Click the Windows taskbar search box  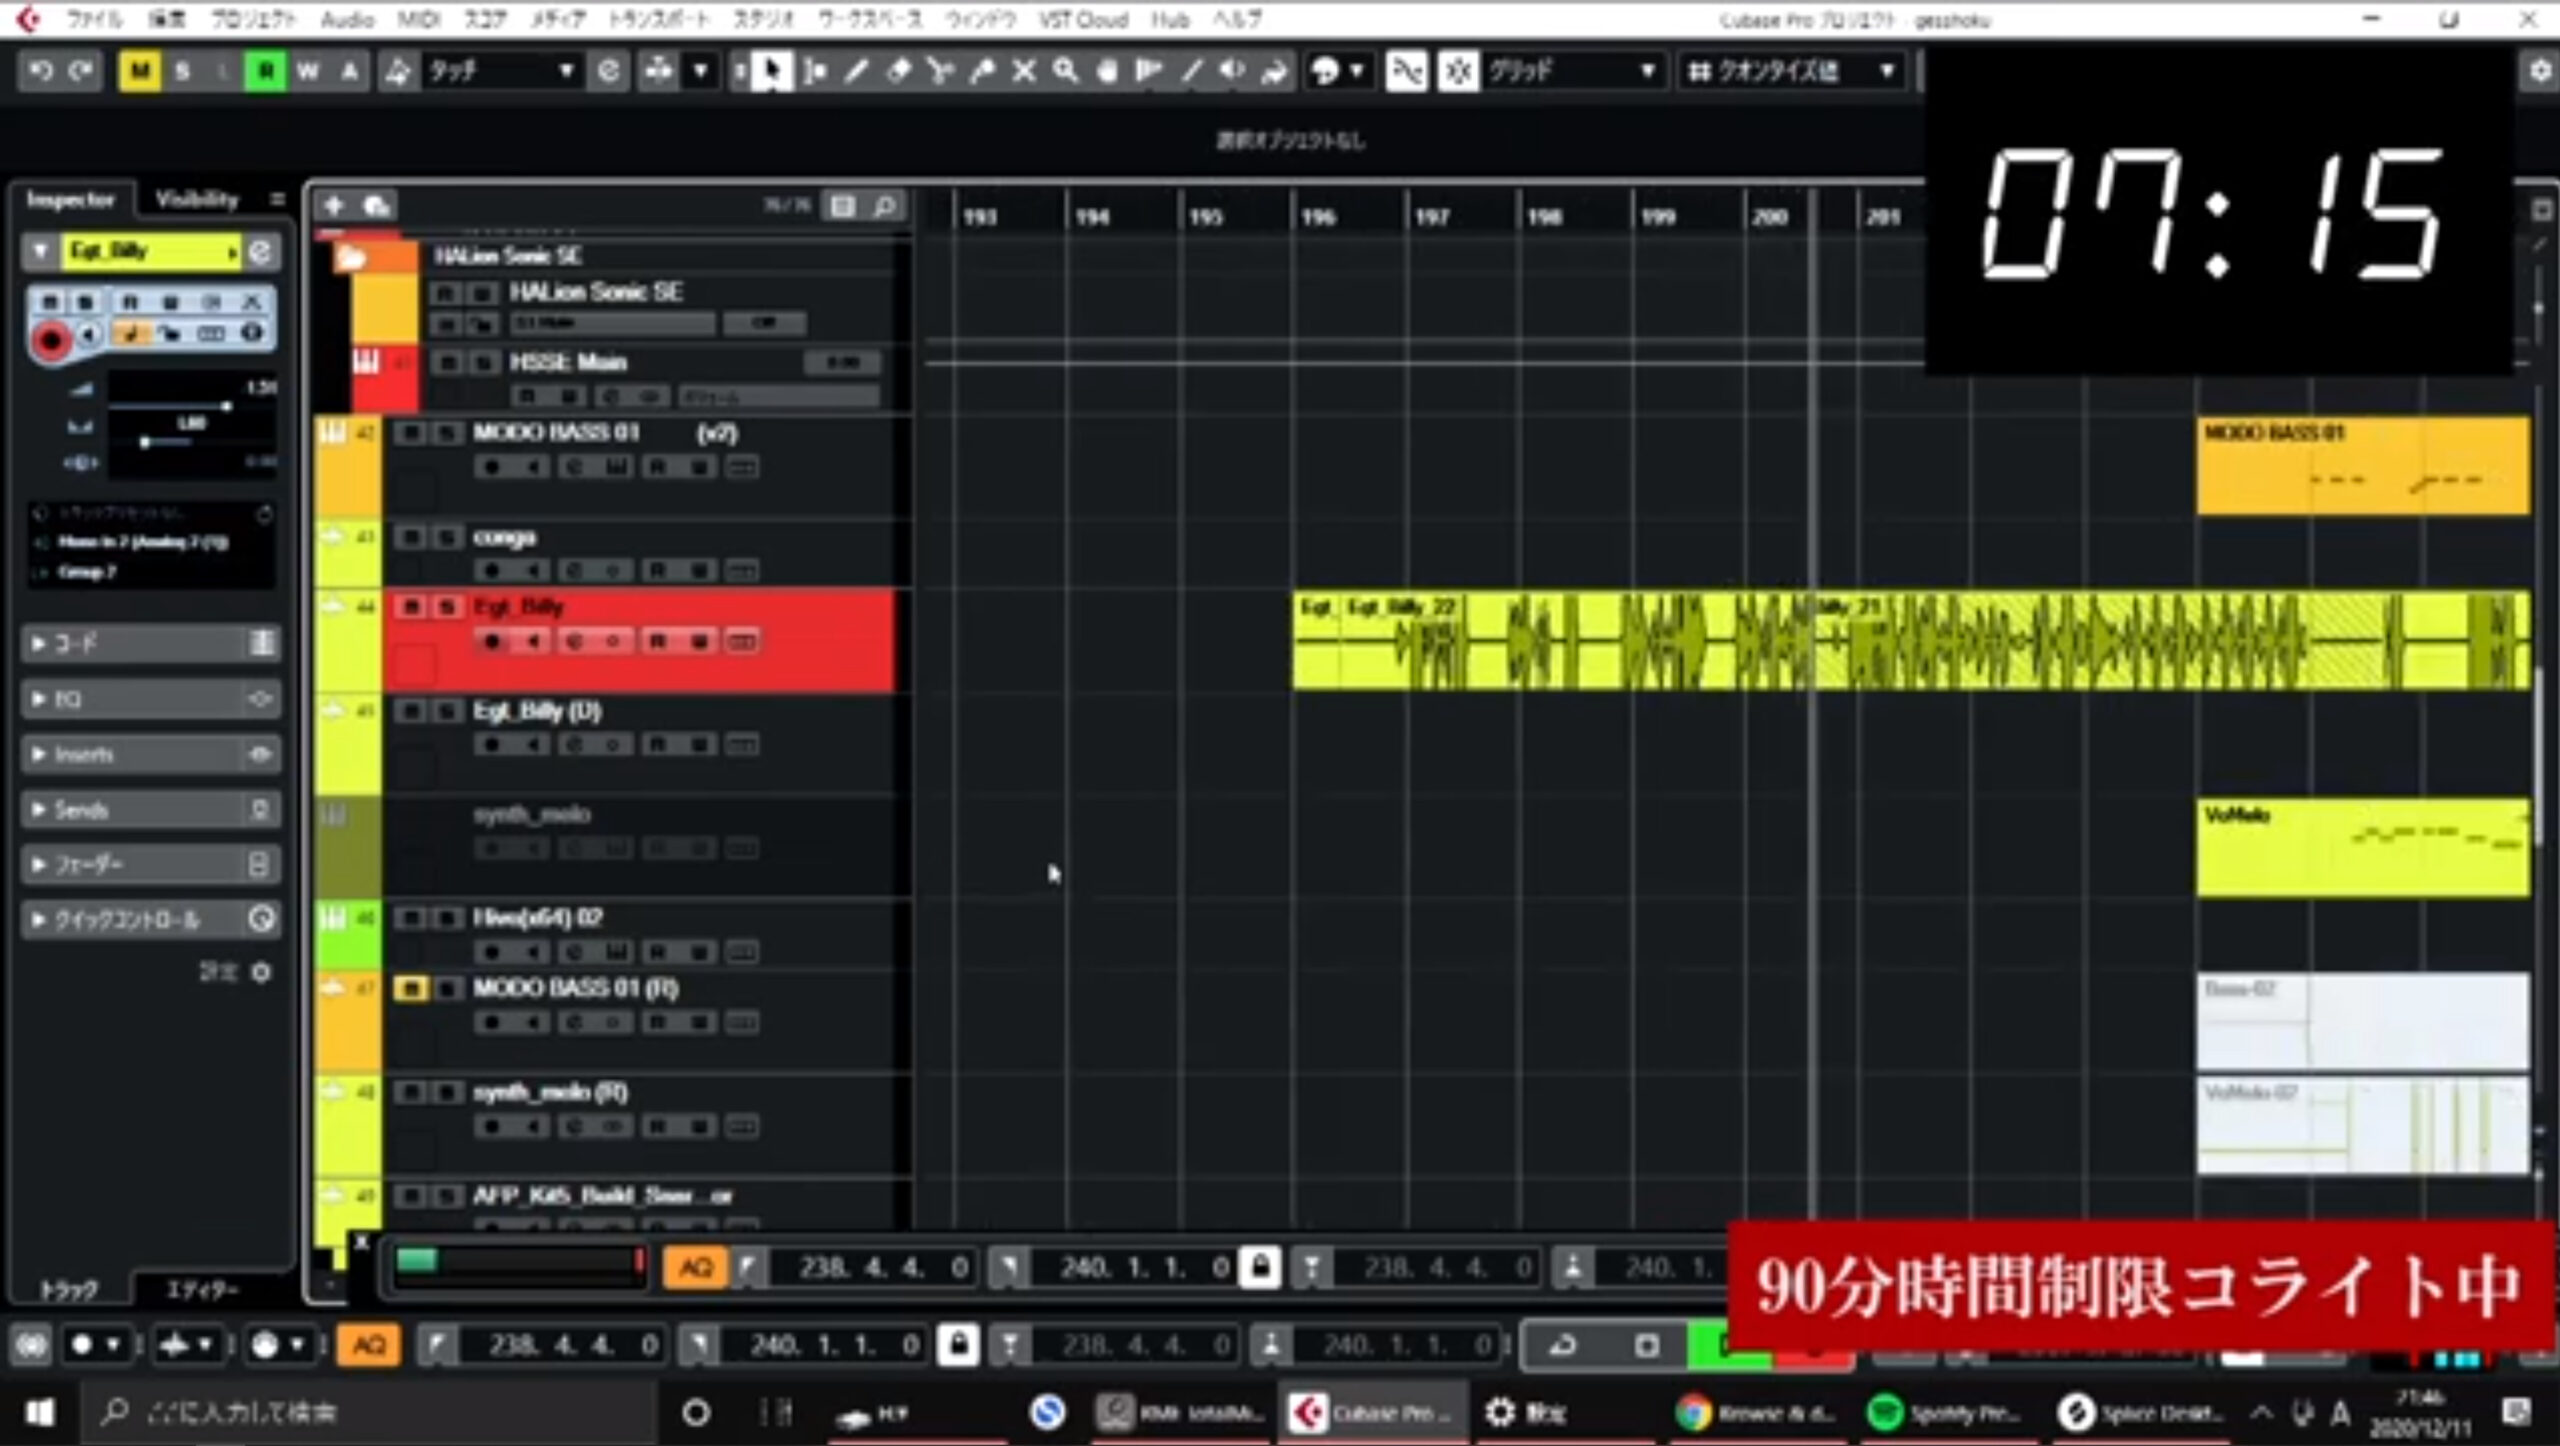370,1413
